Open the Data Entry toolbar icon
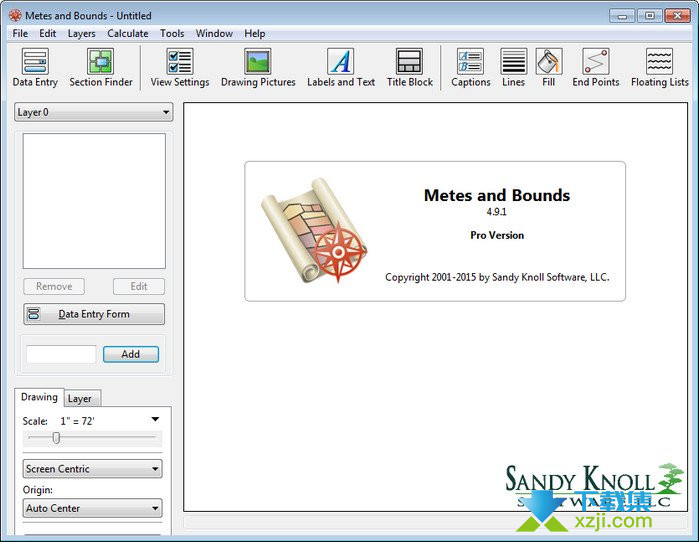This screenshot has width=699, height=542. (35, 62)
